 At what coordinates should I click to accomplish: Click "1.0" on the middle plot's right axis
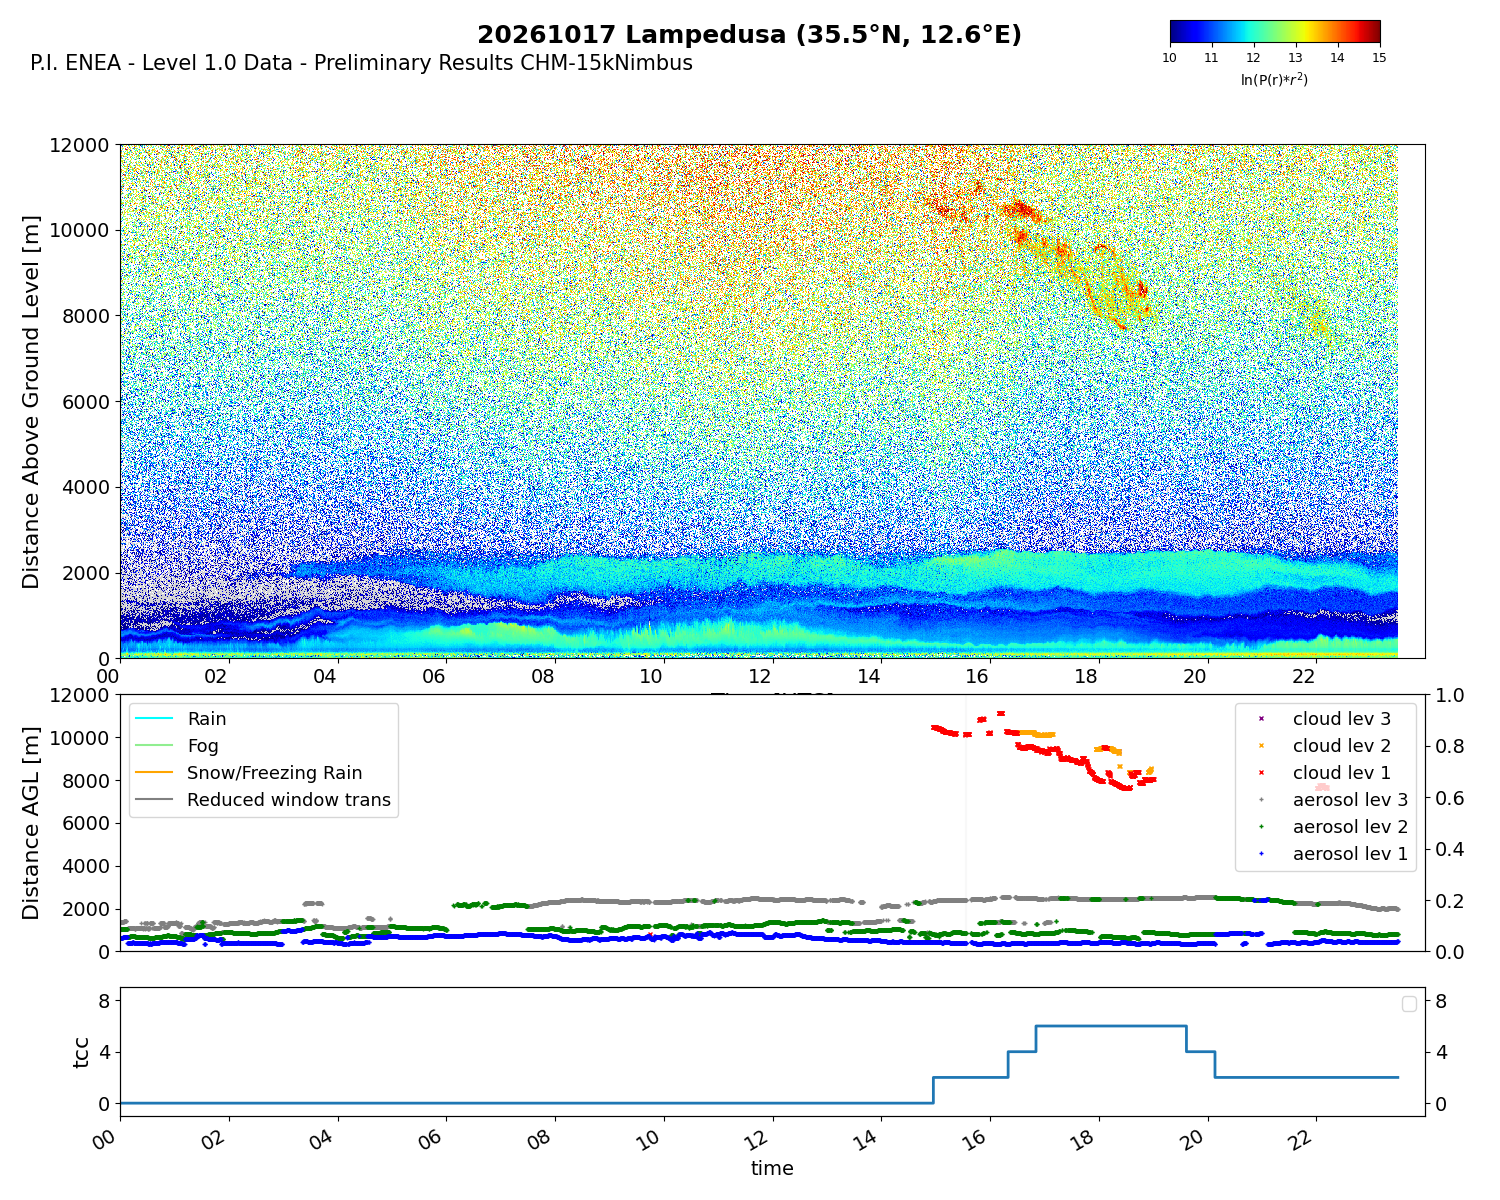click(x=1451, y=695)
